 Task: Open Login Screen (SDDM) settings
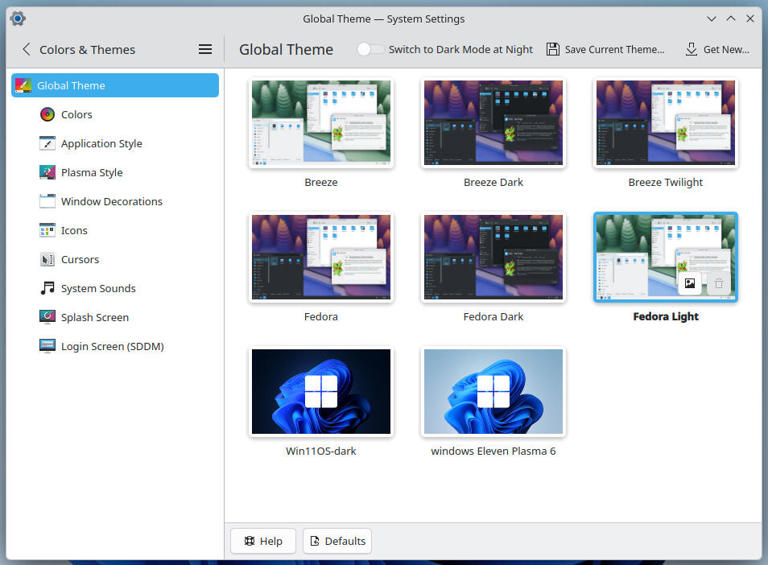tap(115, 346)
